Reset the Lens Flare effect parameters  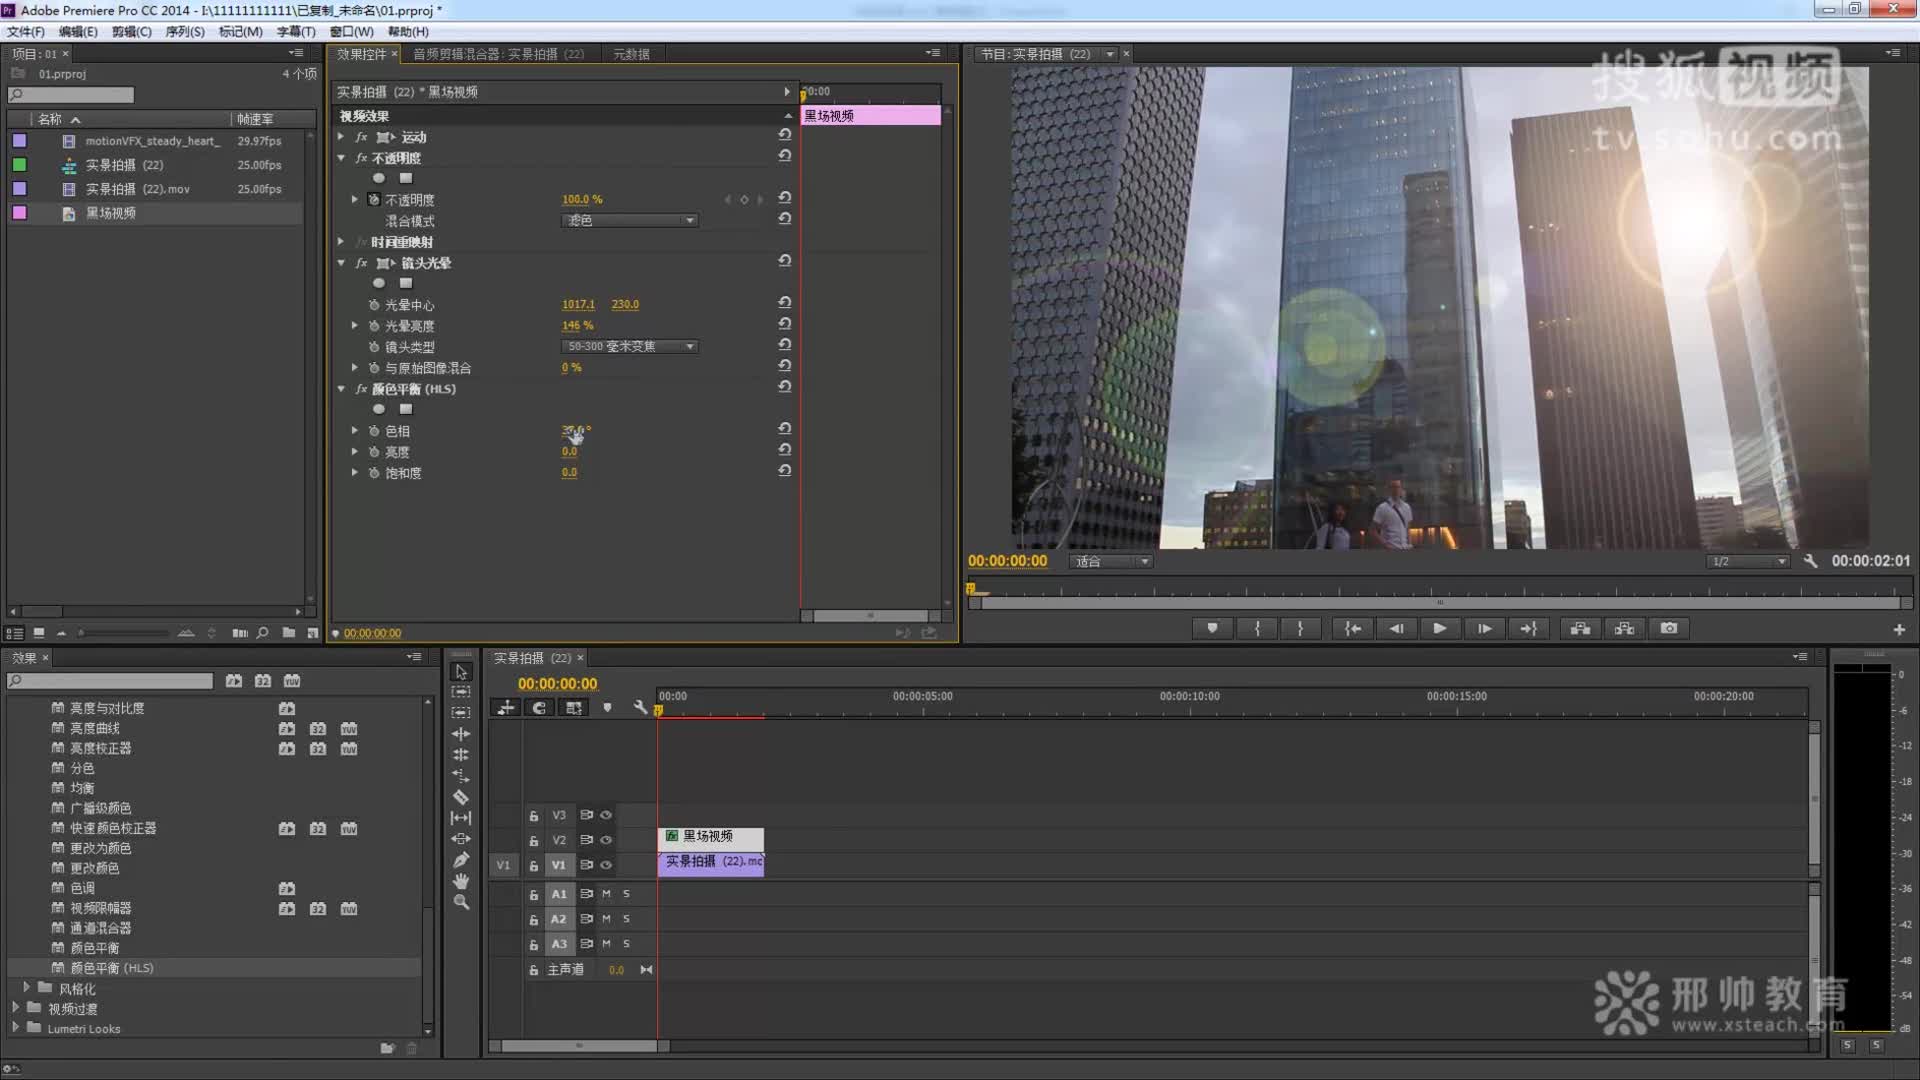(785, 261)
